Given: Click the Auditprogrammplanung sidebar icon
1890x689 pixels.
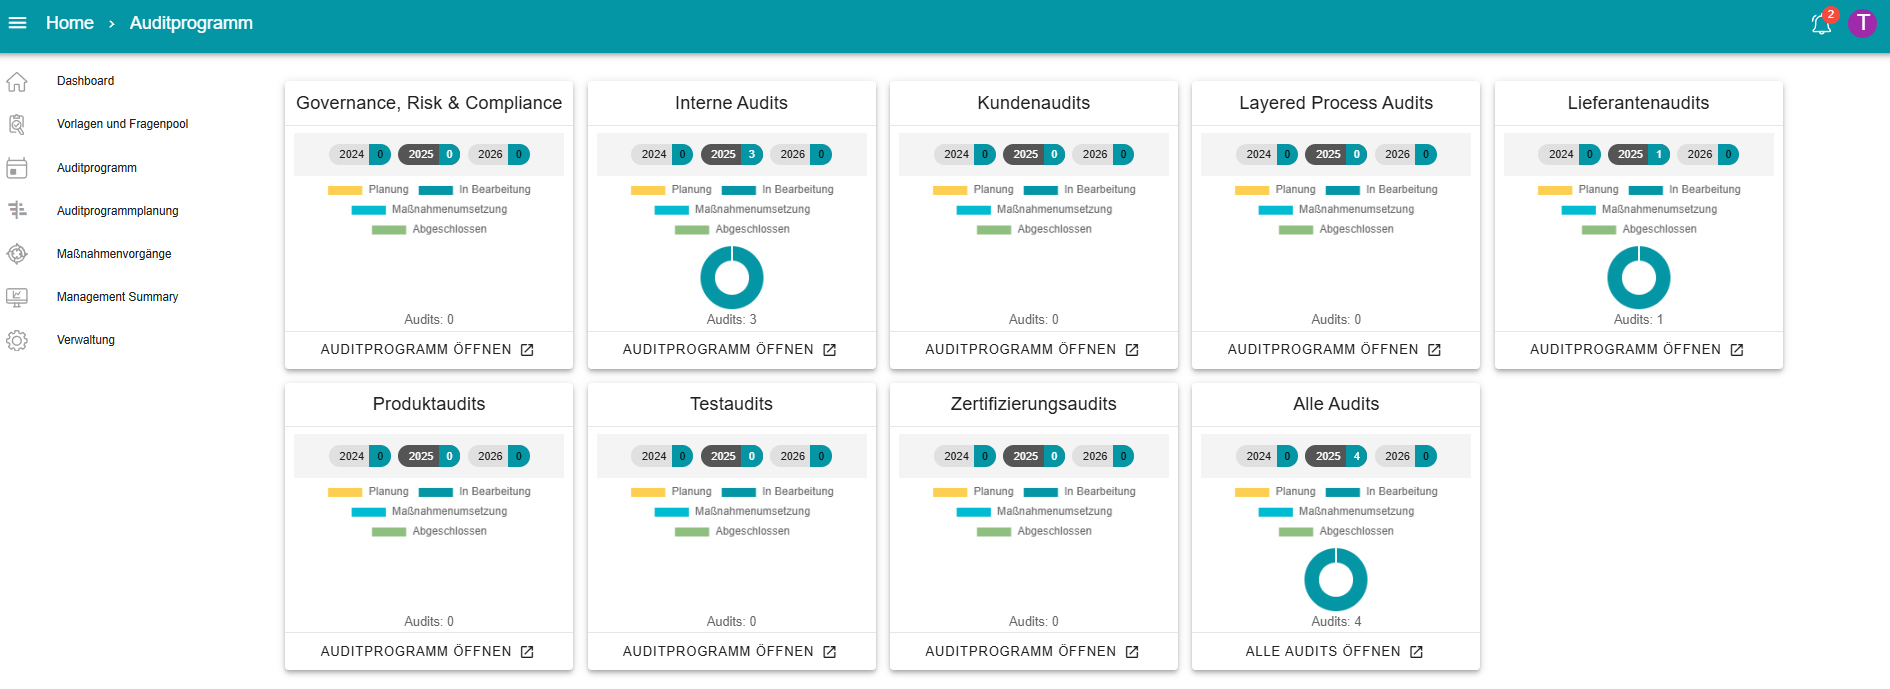Looking at the screenshot, I should (17, 210).
